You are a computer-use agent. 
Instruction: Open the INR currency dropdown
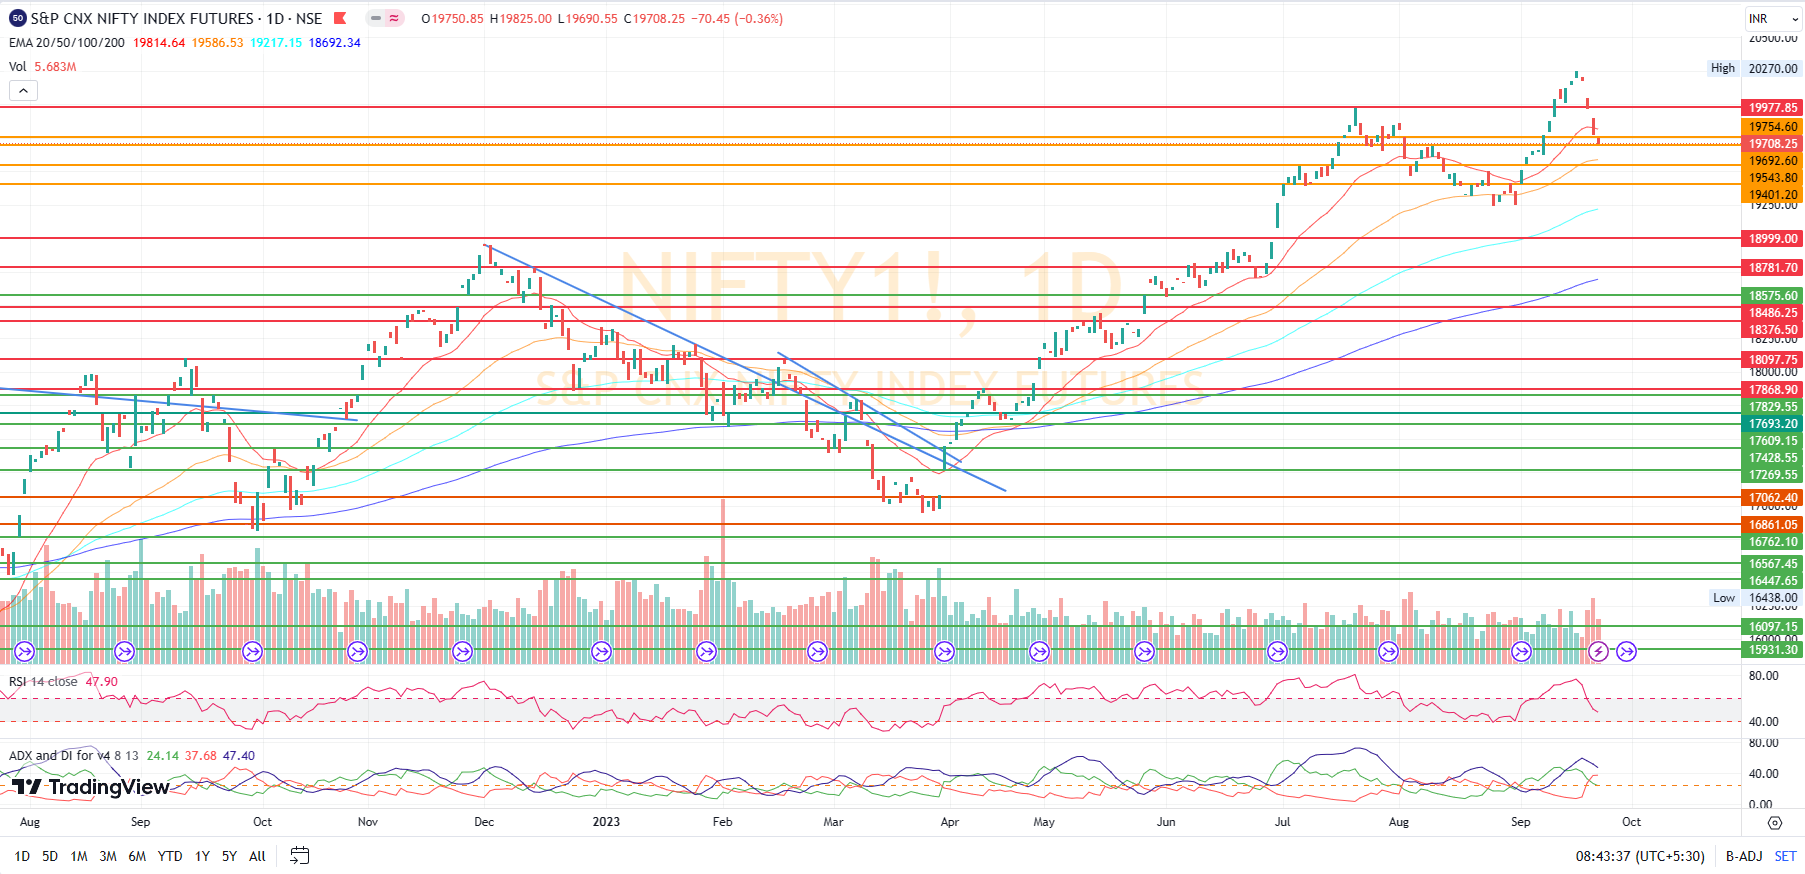[1772, 19]
